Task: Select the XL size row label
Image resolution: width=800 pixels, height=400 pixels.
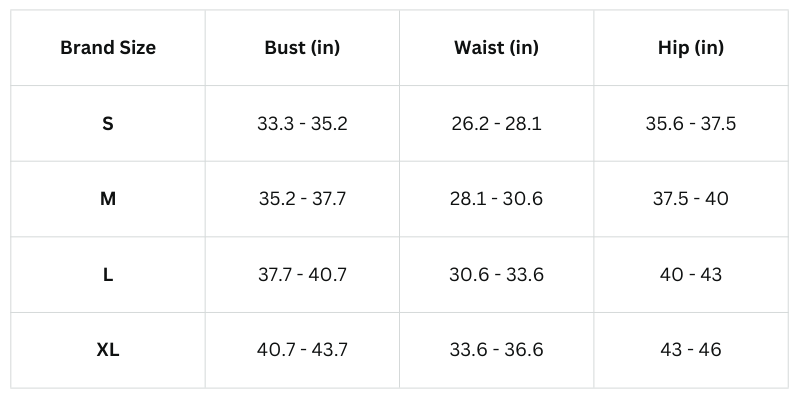Action: tap(108, 350)
